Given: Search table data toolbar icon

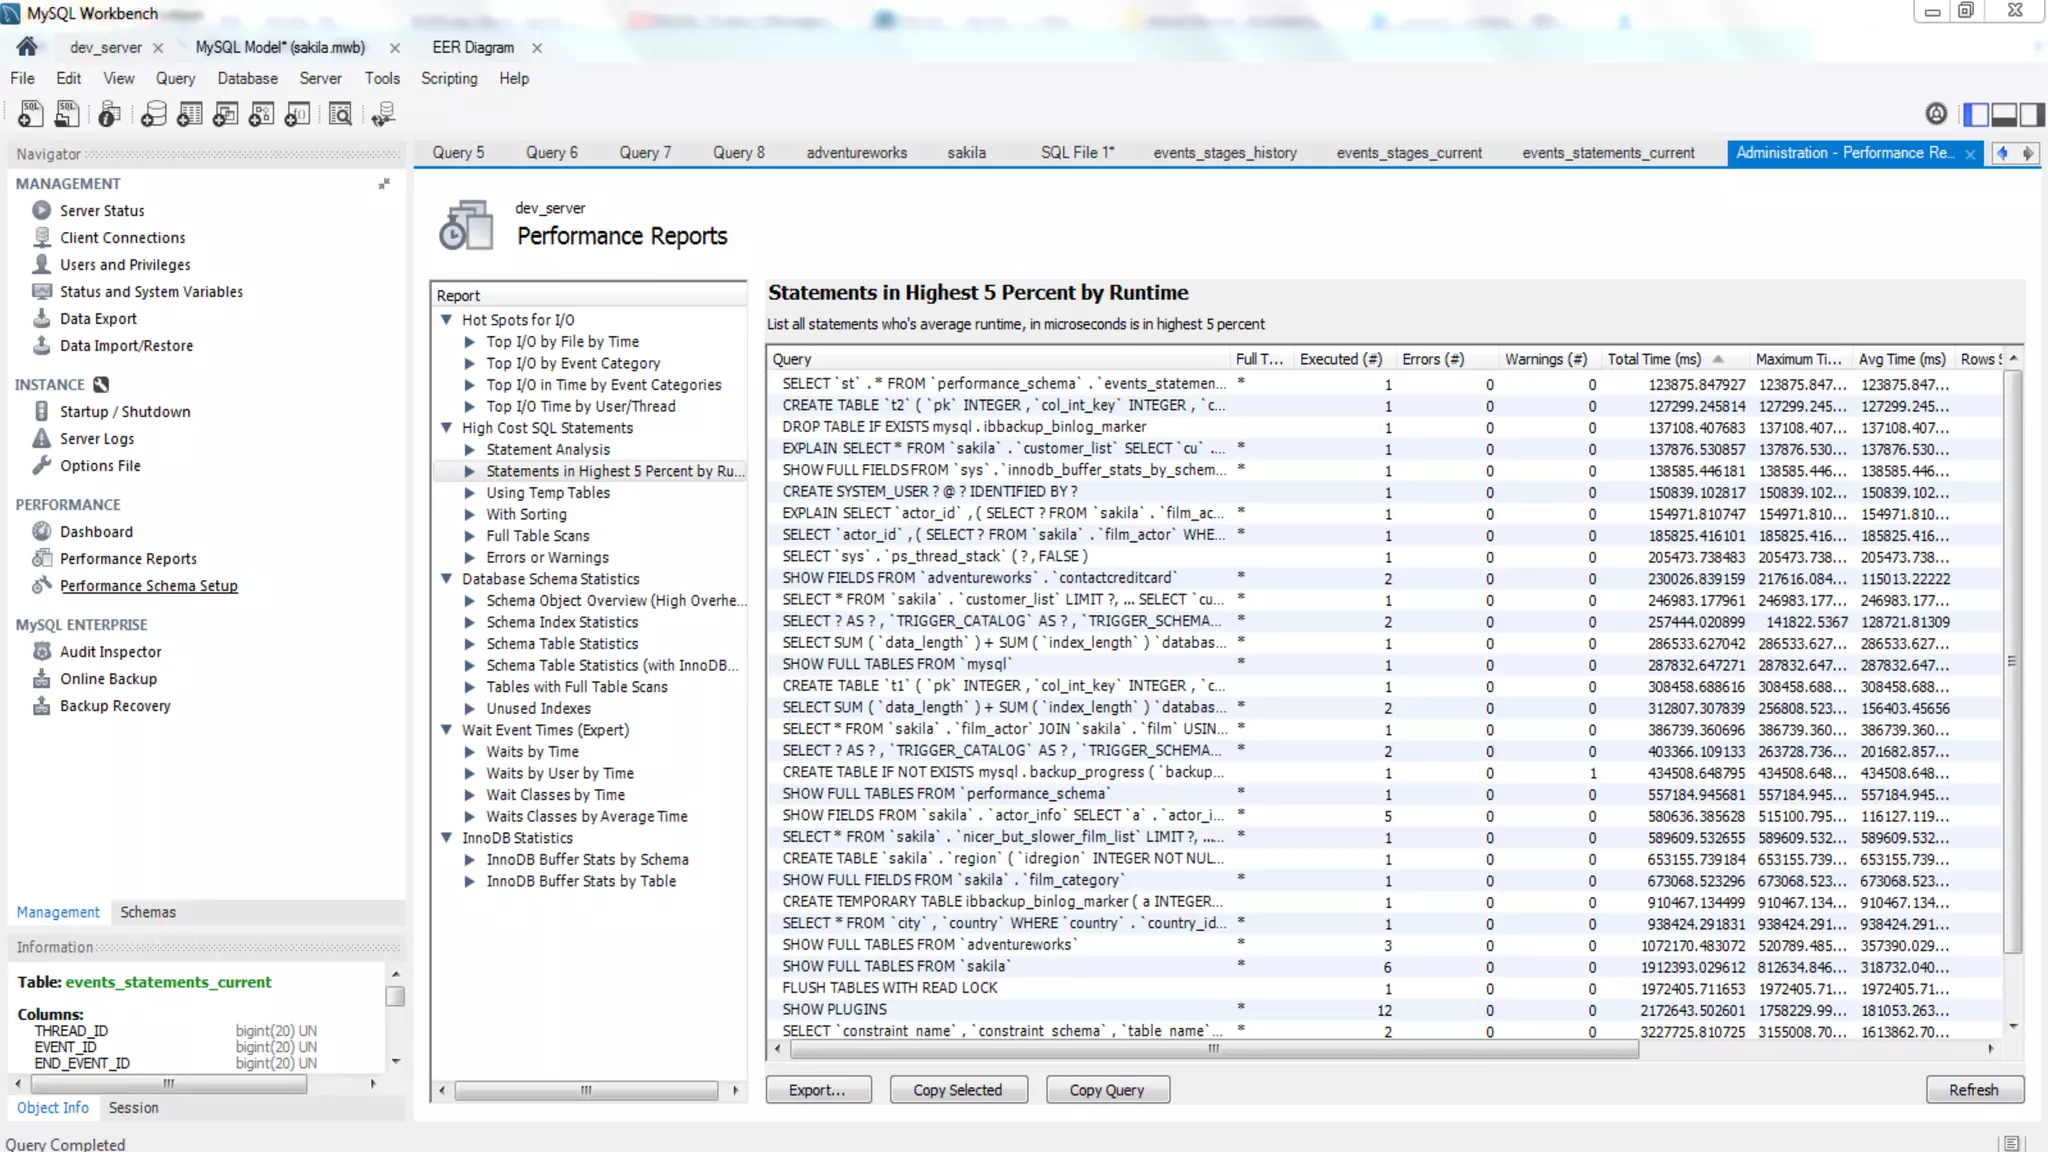Looking at the screenshot, I should tap(340, 114).
